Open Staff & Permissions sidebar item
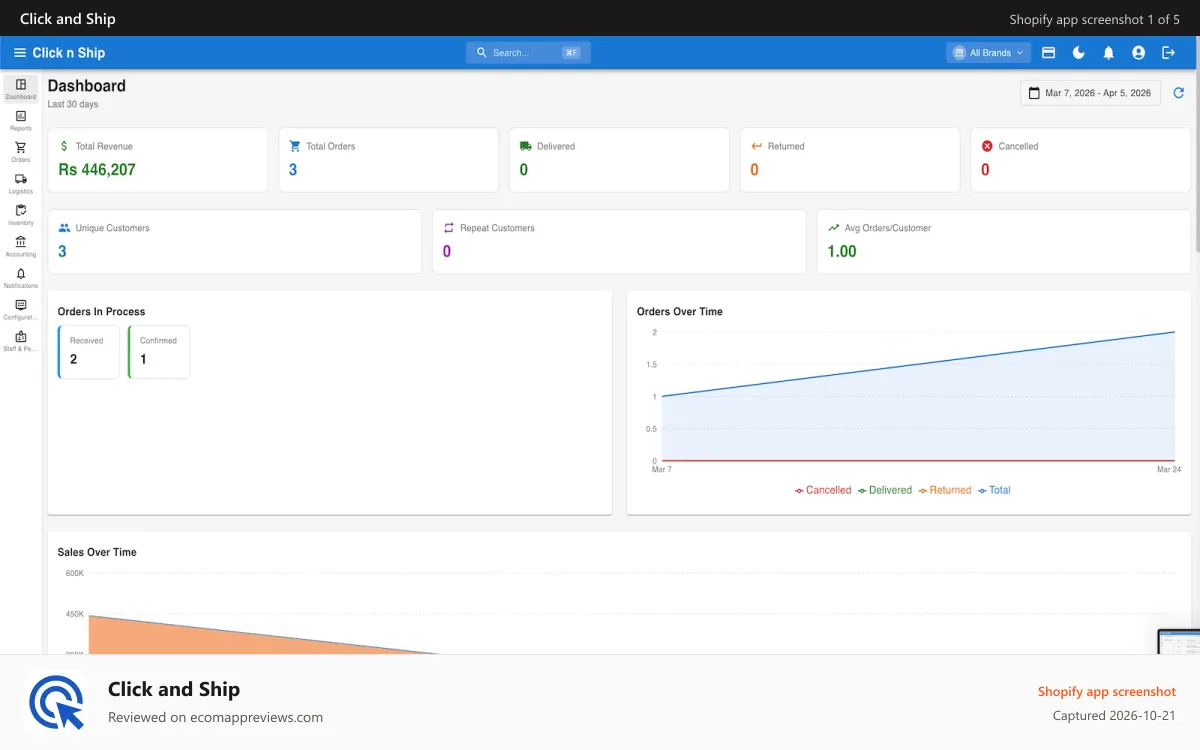The image size is (1200, 750). coord(21,341)
